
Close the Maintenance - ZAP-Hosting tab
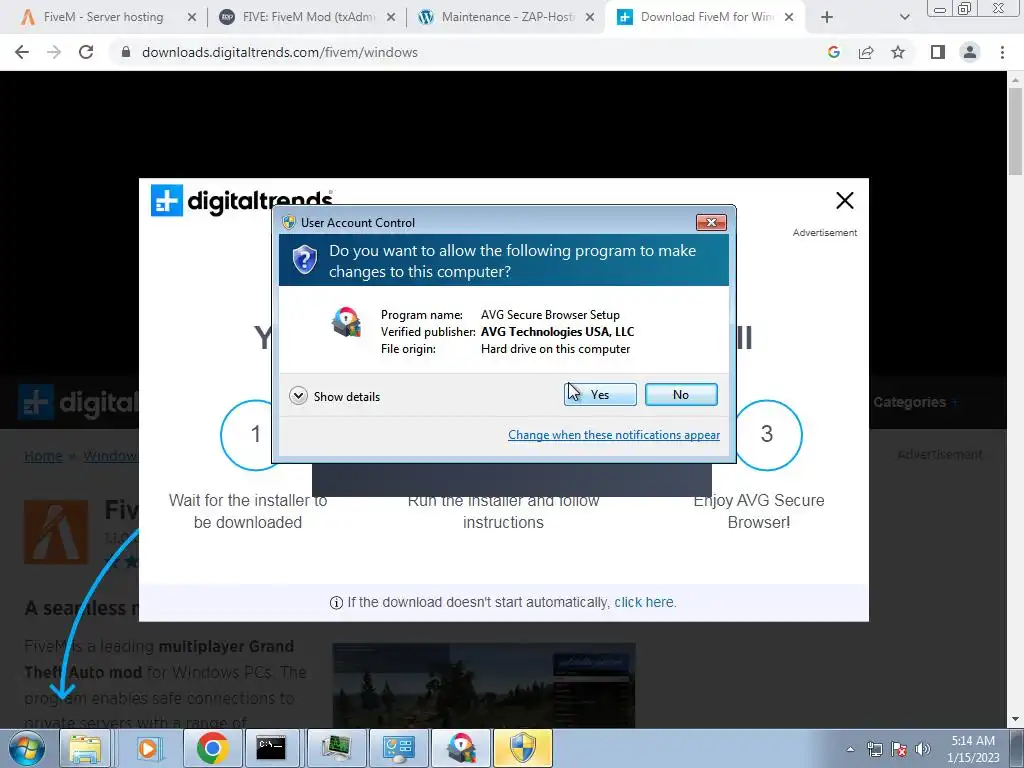[x=590, y=18]
